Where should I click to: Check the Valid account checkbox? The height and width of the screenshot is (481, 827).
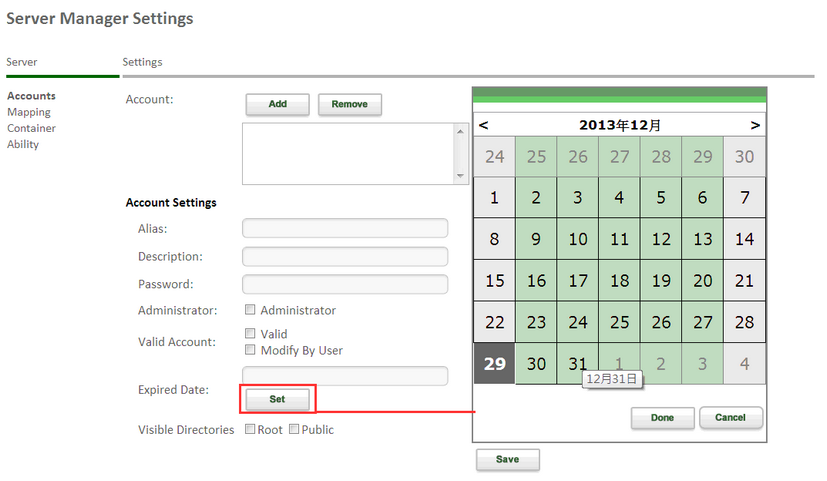click(x=251, y=334)
